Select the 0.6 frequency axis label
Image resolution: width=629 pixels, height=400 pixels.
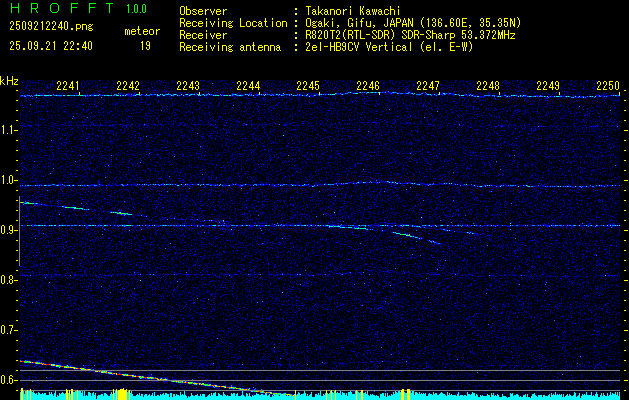tap(9, 380)
